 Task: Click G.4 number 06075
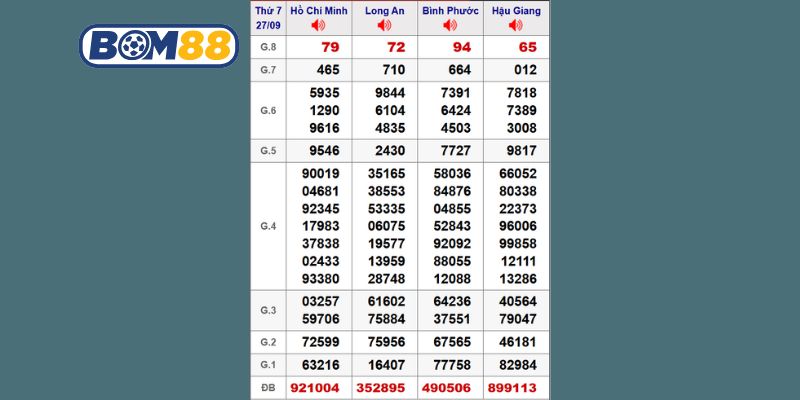[x=387, y=226]
